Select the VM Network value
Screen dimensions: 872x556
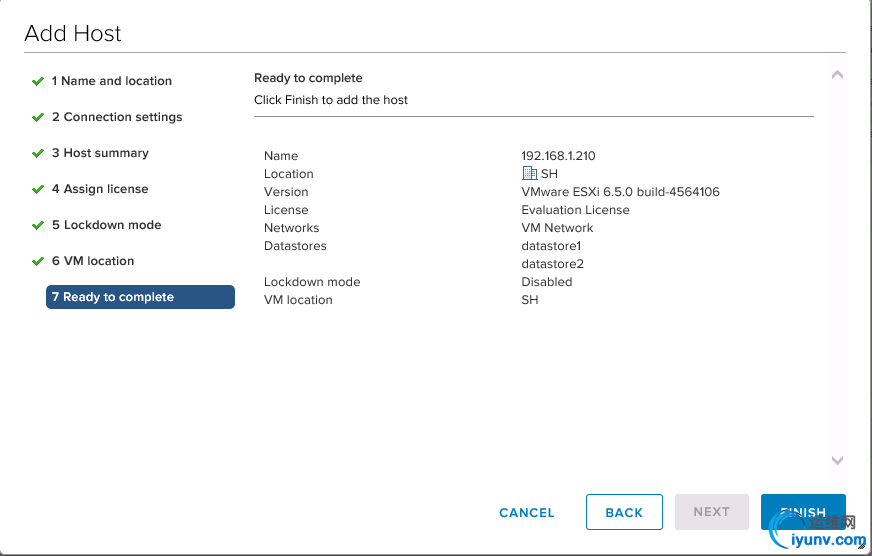click(557, 228)
